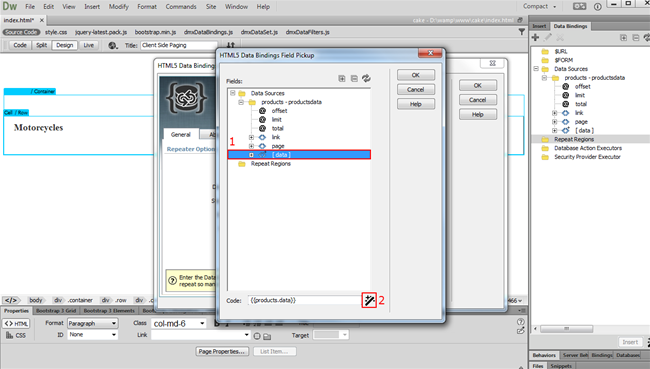Open the General tab in Data Bindings dialog
650x369 pixels.
point(181,134)
